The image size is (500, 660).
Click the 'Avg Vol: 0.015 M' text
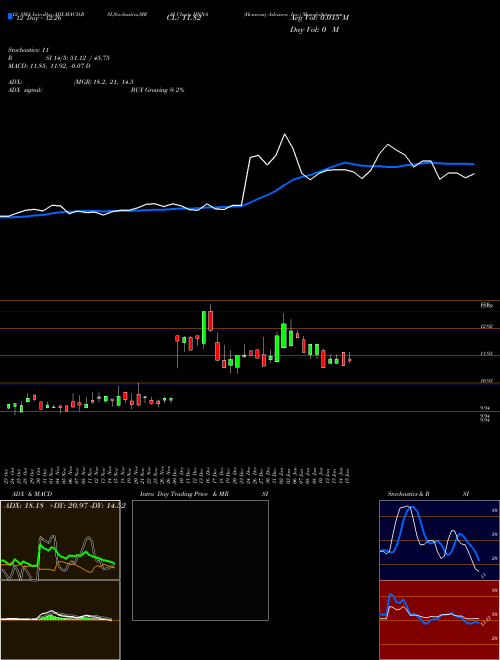(319, 18)
